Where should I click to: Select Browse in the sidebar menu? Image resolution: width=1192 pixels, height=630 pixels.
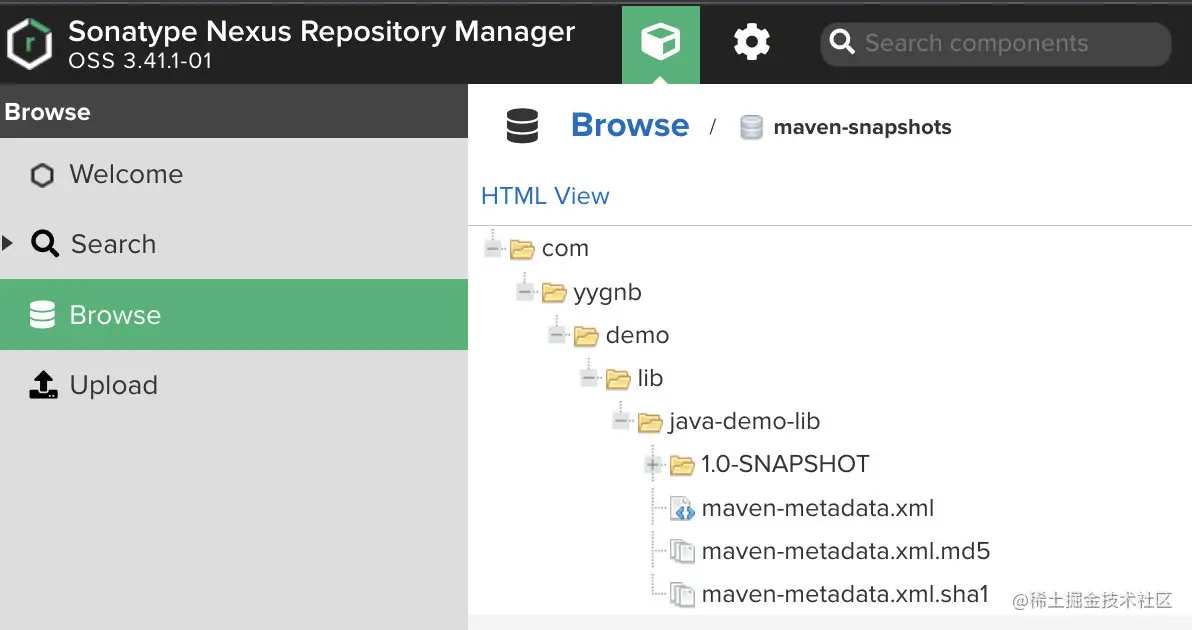coord(115,315)
